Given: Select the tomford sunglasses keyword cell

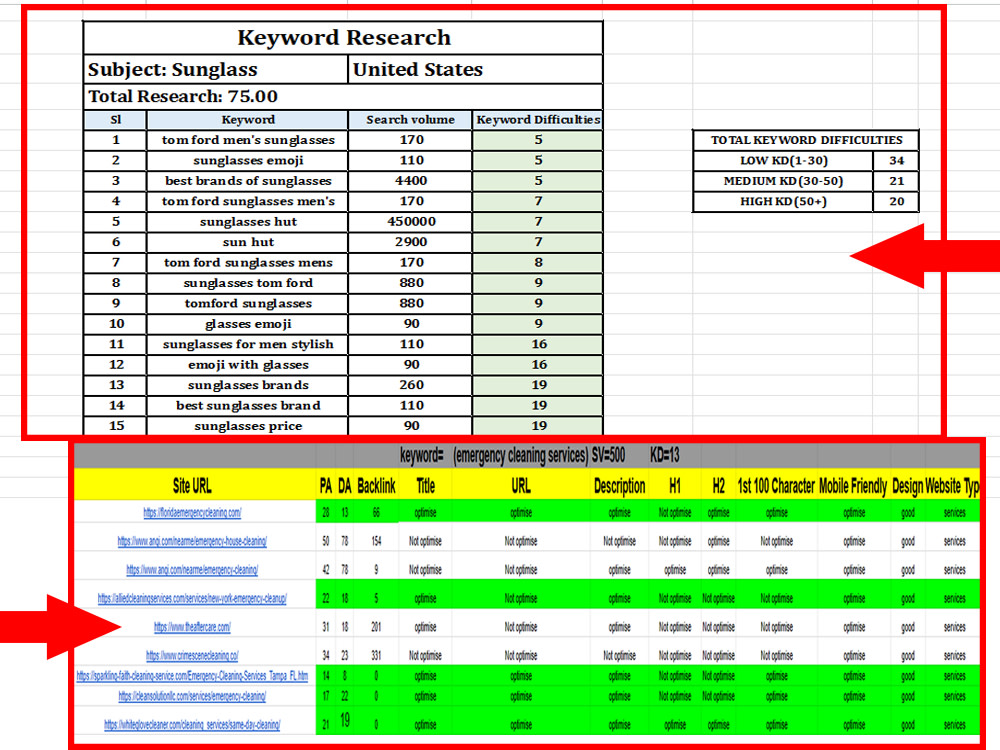Looking at the screenshot, I should pyautogui.click(x=248, y=304).
